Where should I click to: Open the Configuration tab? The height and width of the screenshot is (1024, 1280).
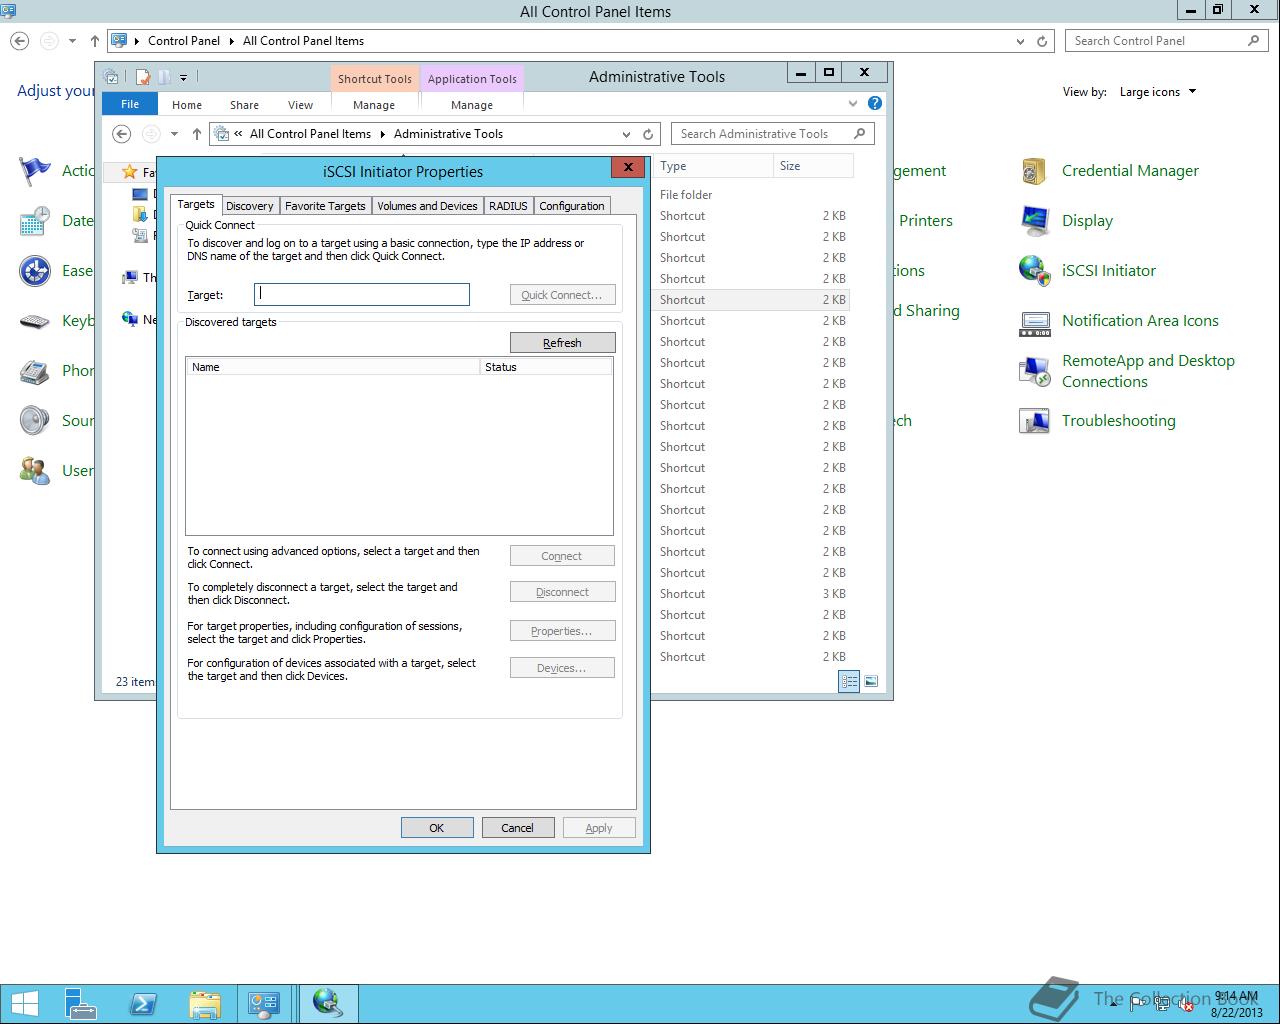coord(572,206)
